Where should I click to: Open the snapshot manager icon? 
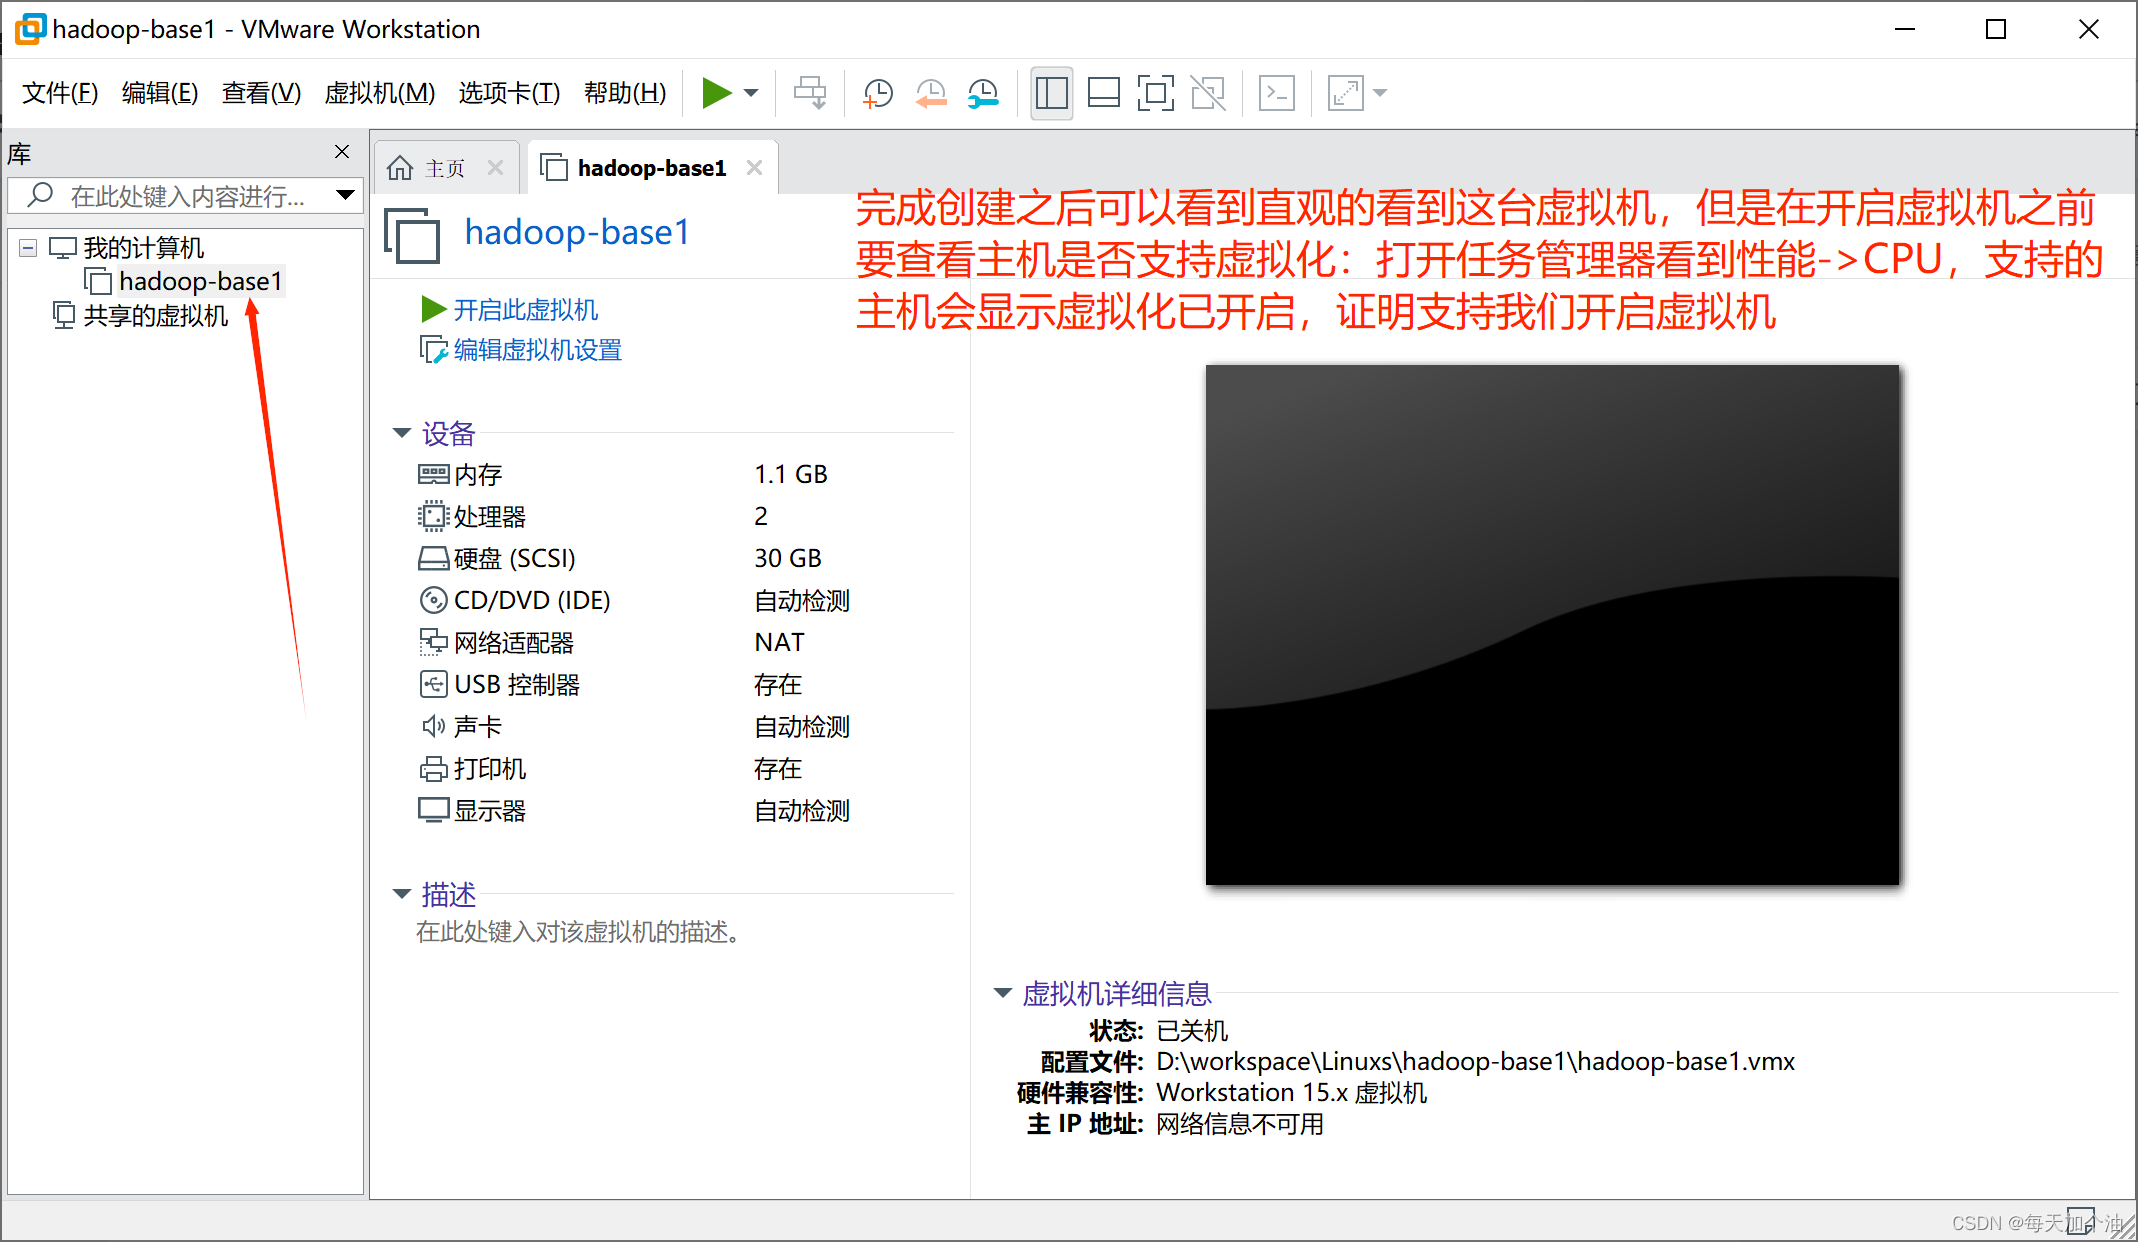(982, 92)
